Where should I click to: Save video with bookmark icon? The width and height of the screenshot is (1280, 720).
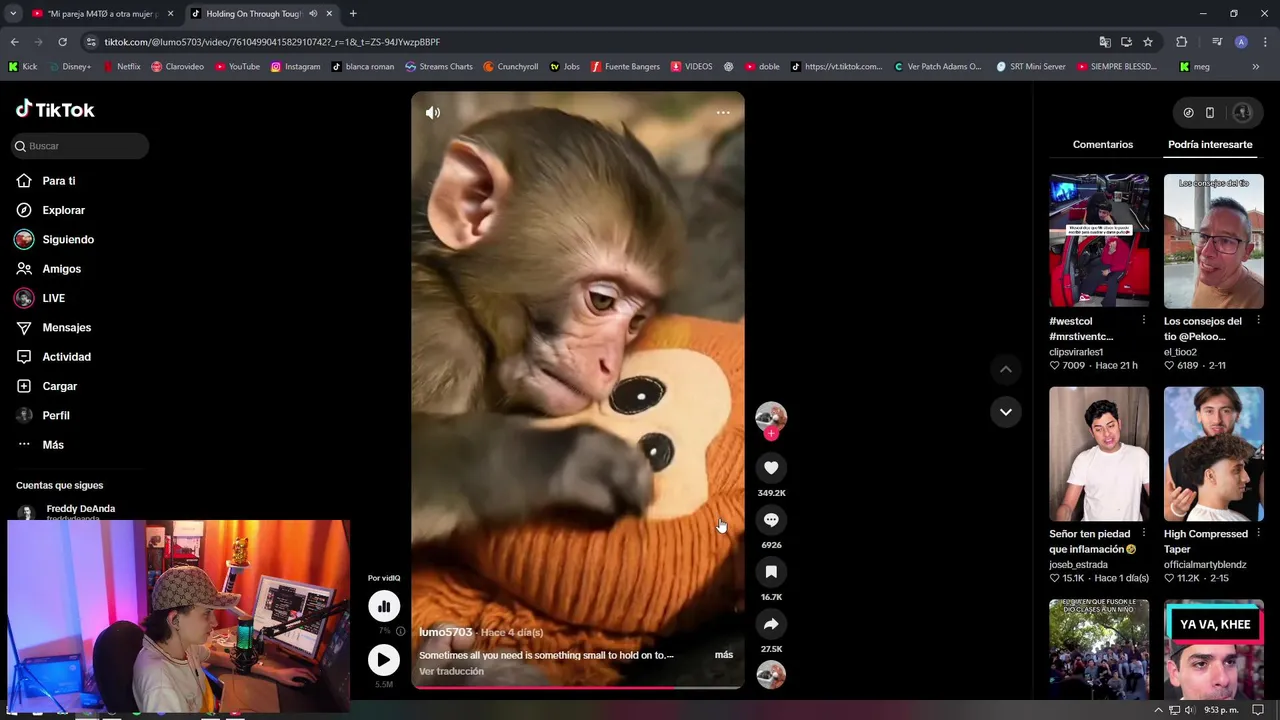(771, 572)
